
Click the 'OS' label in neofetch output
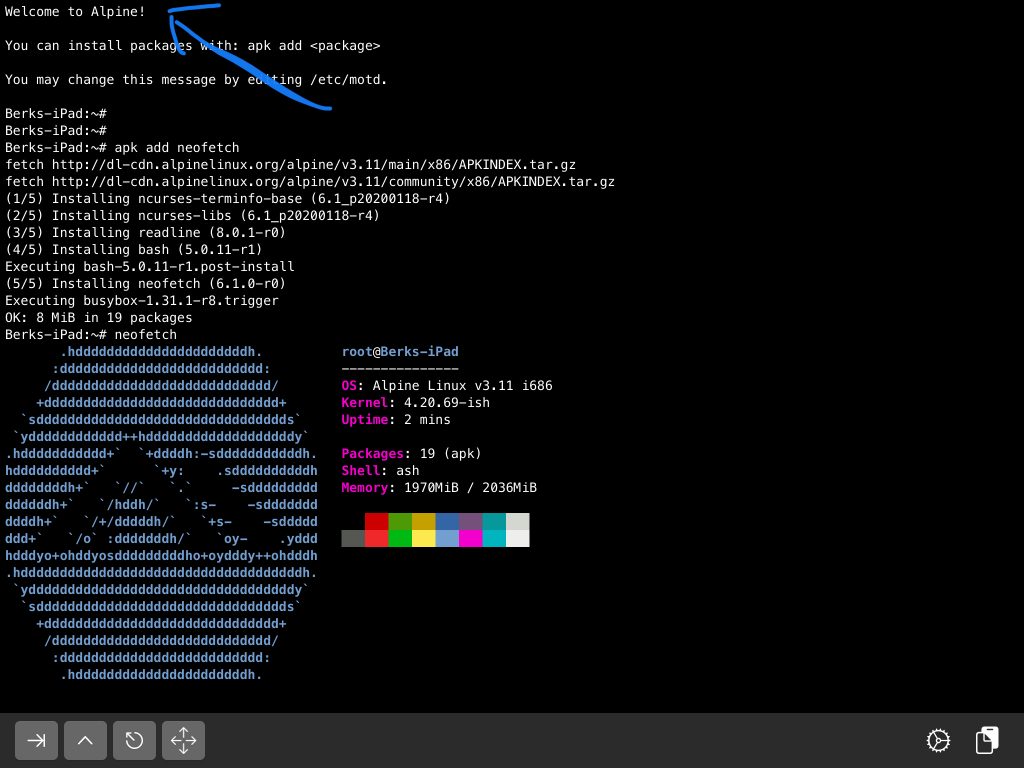pos(349,385)
